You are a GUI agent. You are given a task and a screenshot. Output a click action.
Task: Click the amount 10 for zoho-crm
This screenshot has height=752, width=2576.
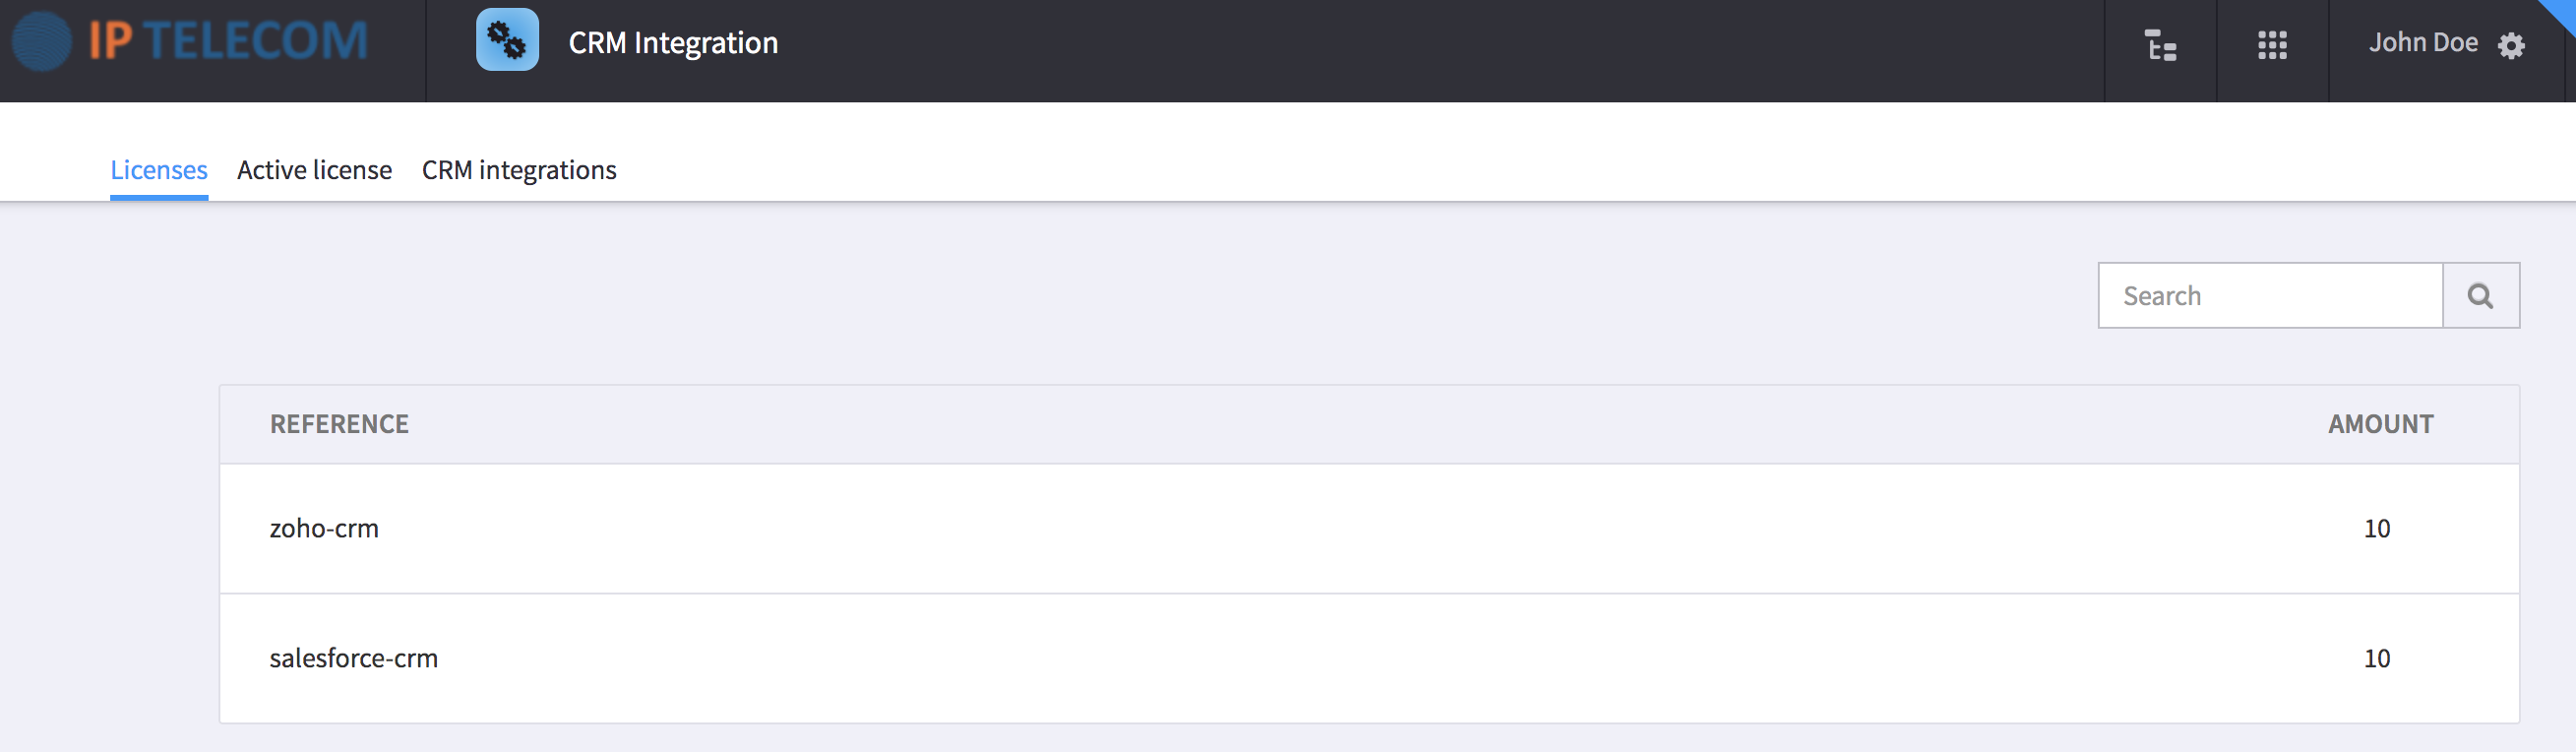(x=2376, y=528)
